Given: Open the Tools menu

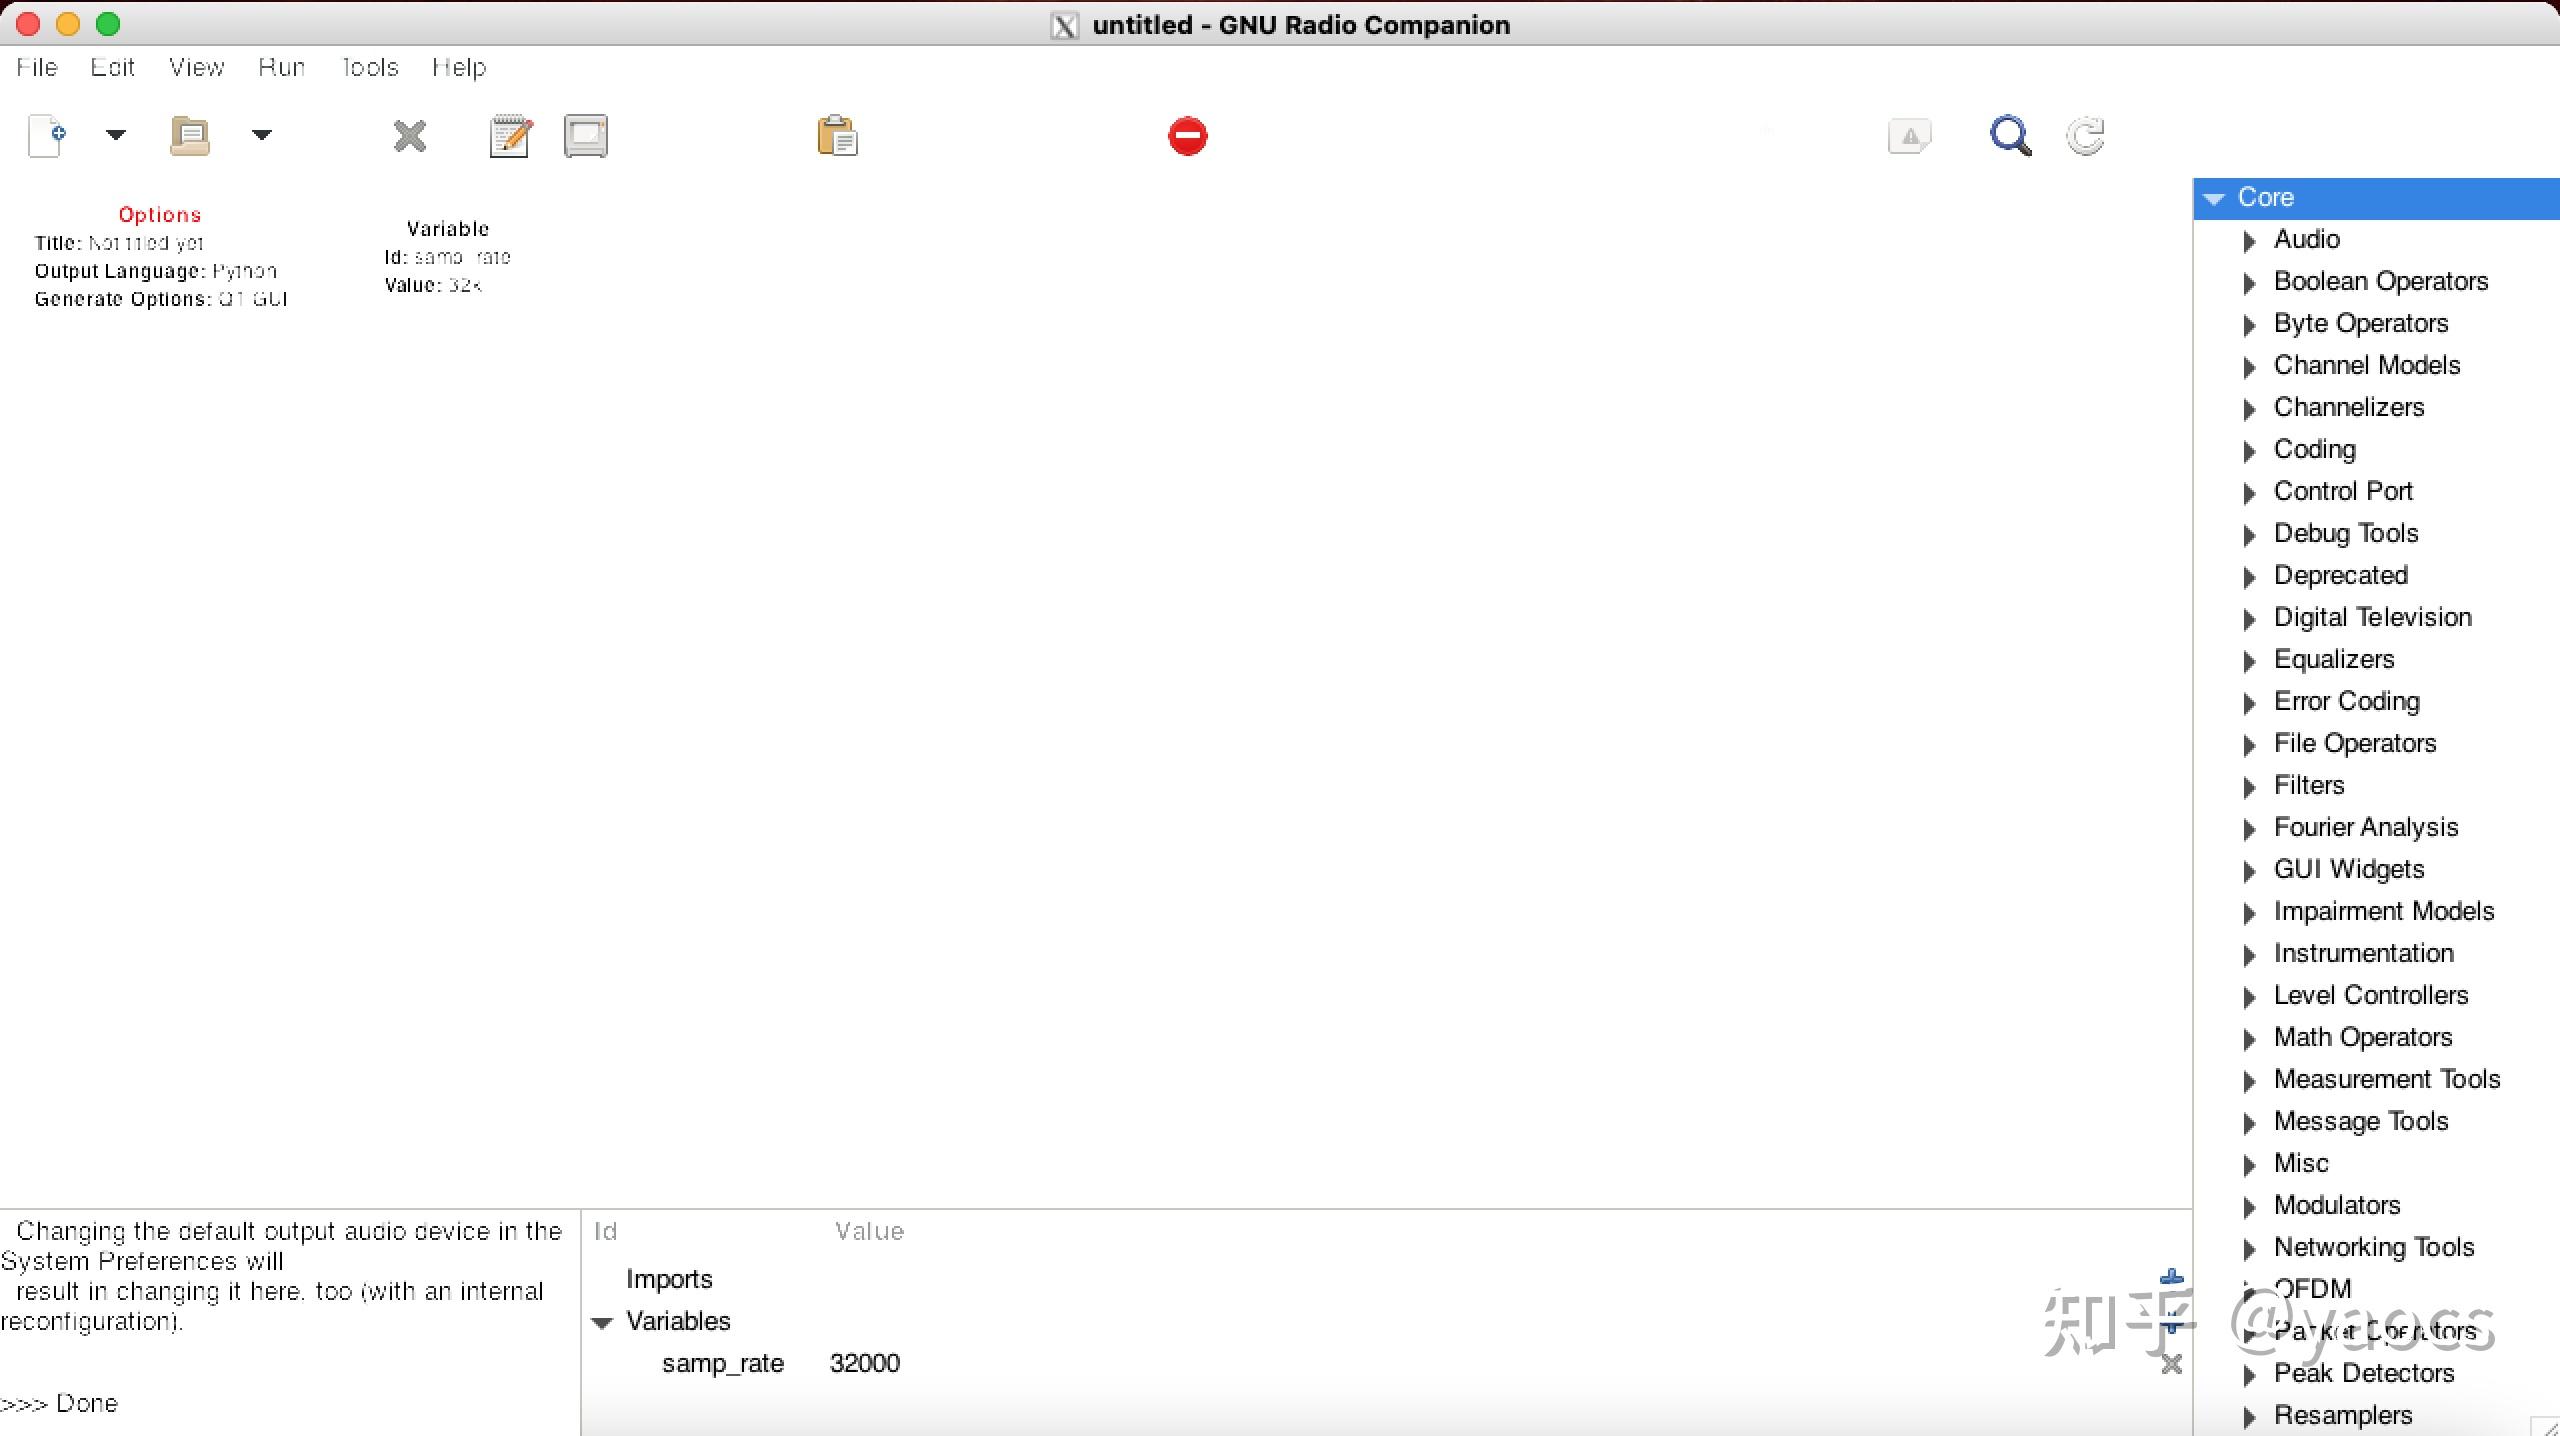Looking at the screenshot, I should pyautogui.click(x=369, y=67).
